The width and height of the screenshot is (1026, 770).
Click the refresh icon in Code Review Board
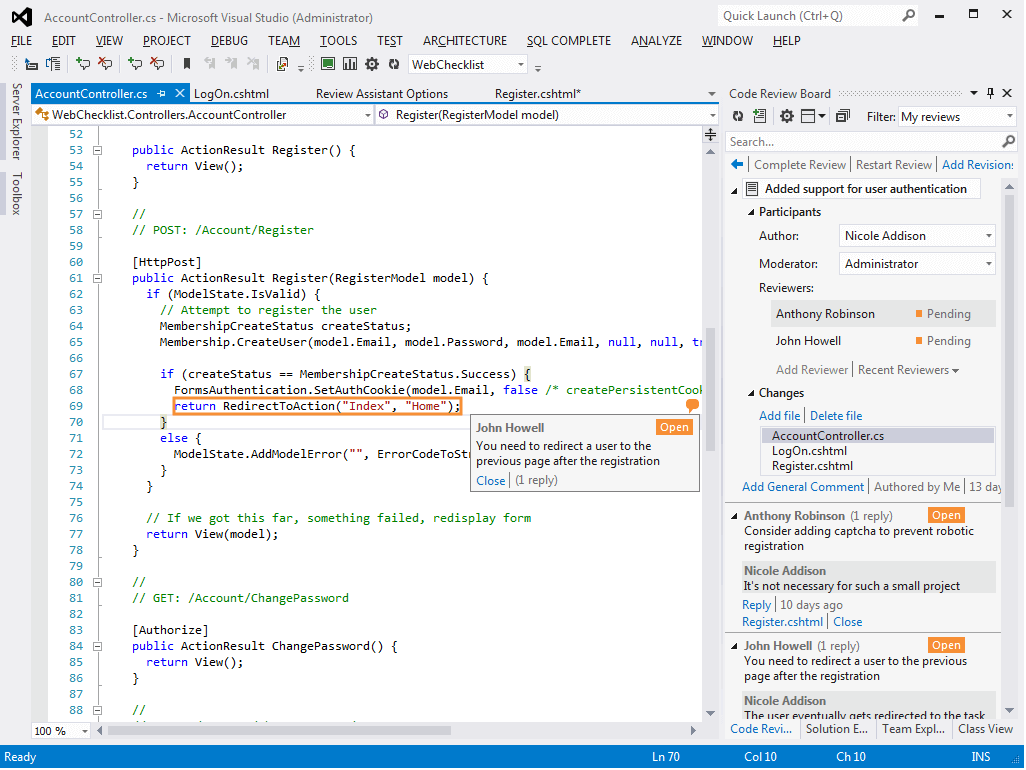pyautogui.click(x=738, y=117)
